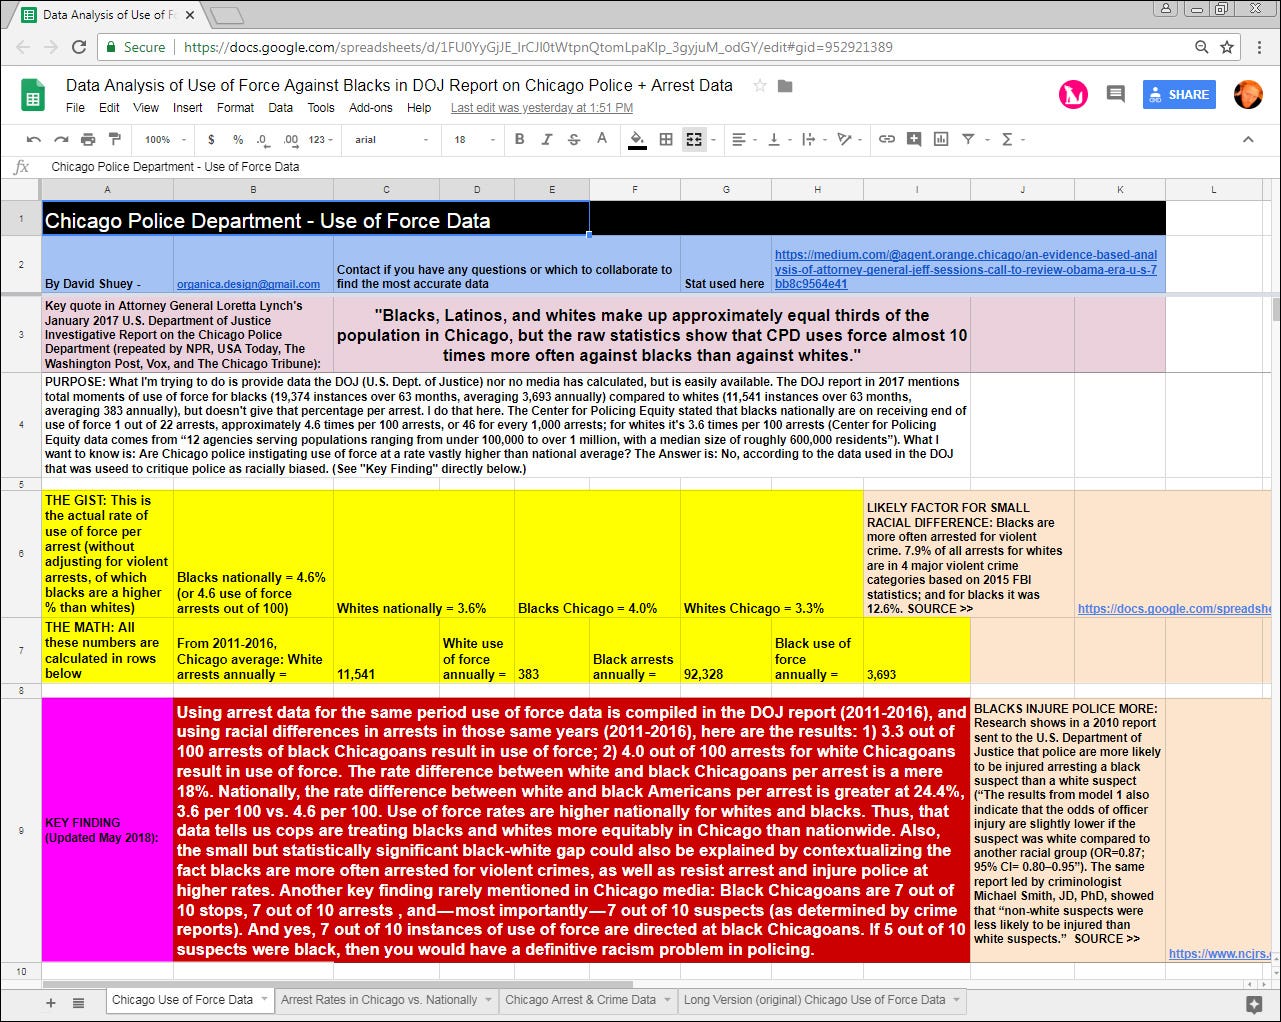This screenshot has height=1022, width=1281.
Task: Open the File menu
Action: pyautogui.click(x=75, y=108)
